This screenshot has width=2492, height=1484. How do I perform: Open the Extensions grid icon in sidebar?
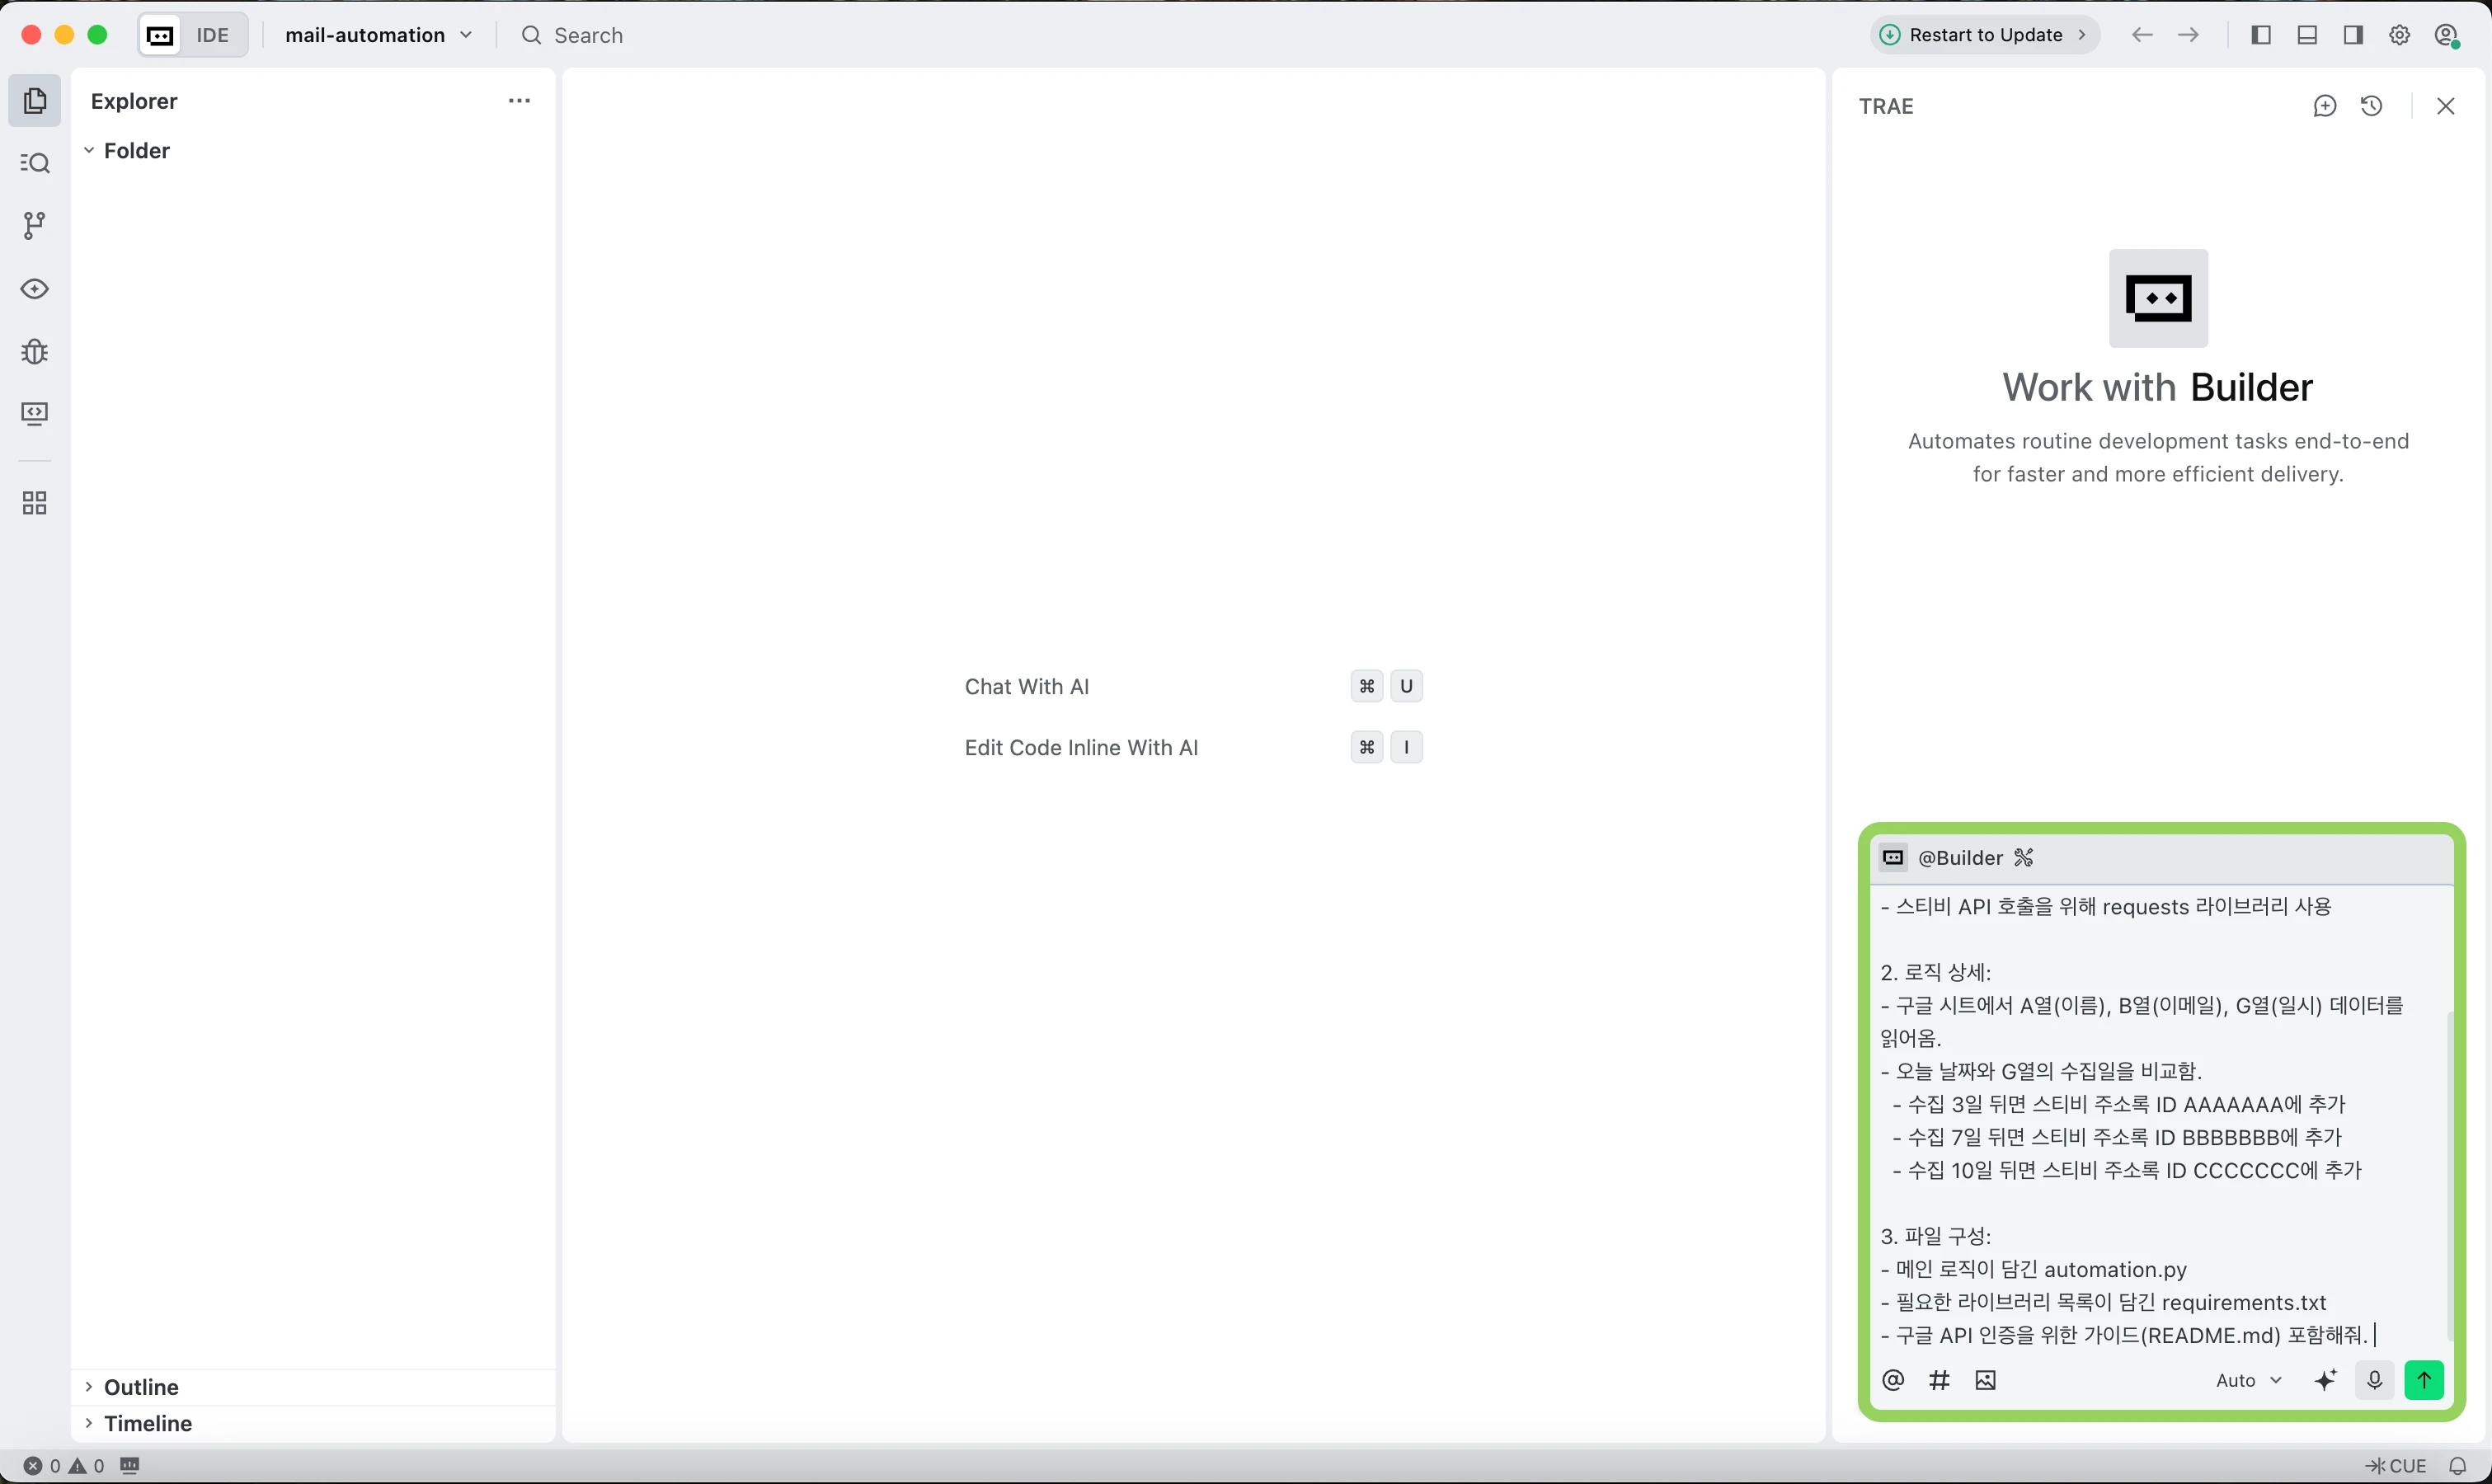[x=35, y=503]
